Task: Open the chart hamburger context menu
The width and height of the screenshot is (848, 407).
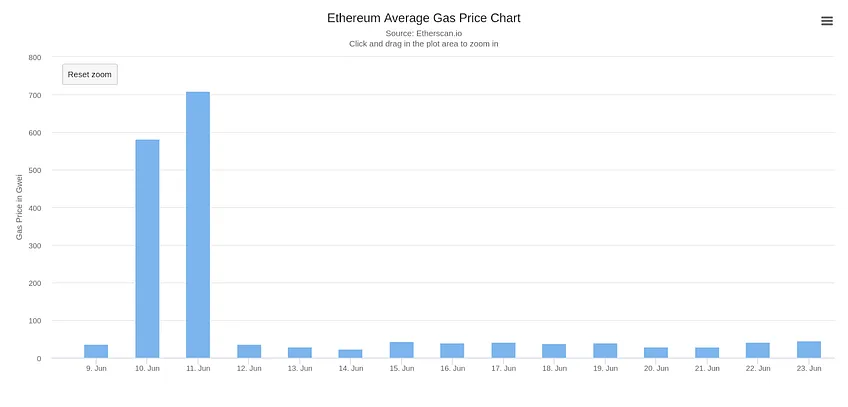Action: [x=827, y=21]
